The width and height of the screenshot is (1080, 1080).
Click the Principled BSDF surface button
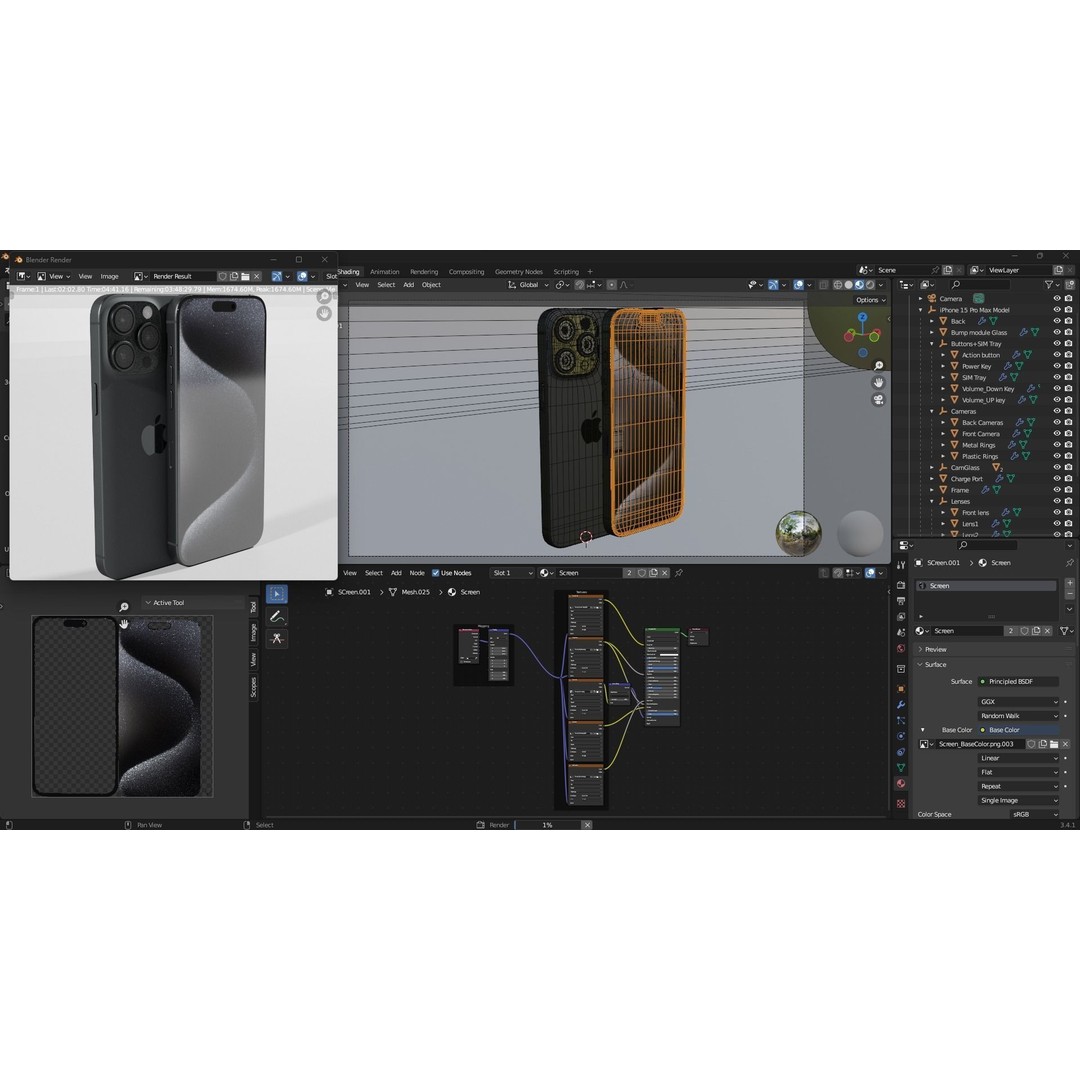click(1018, 682)
